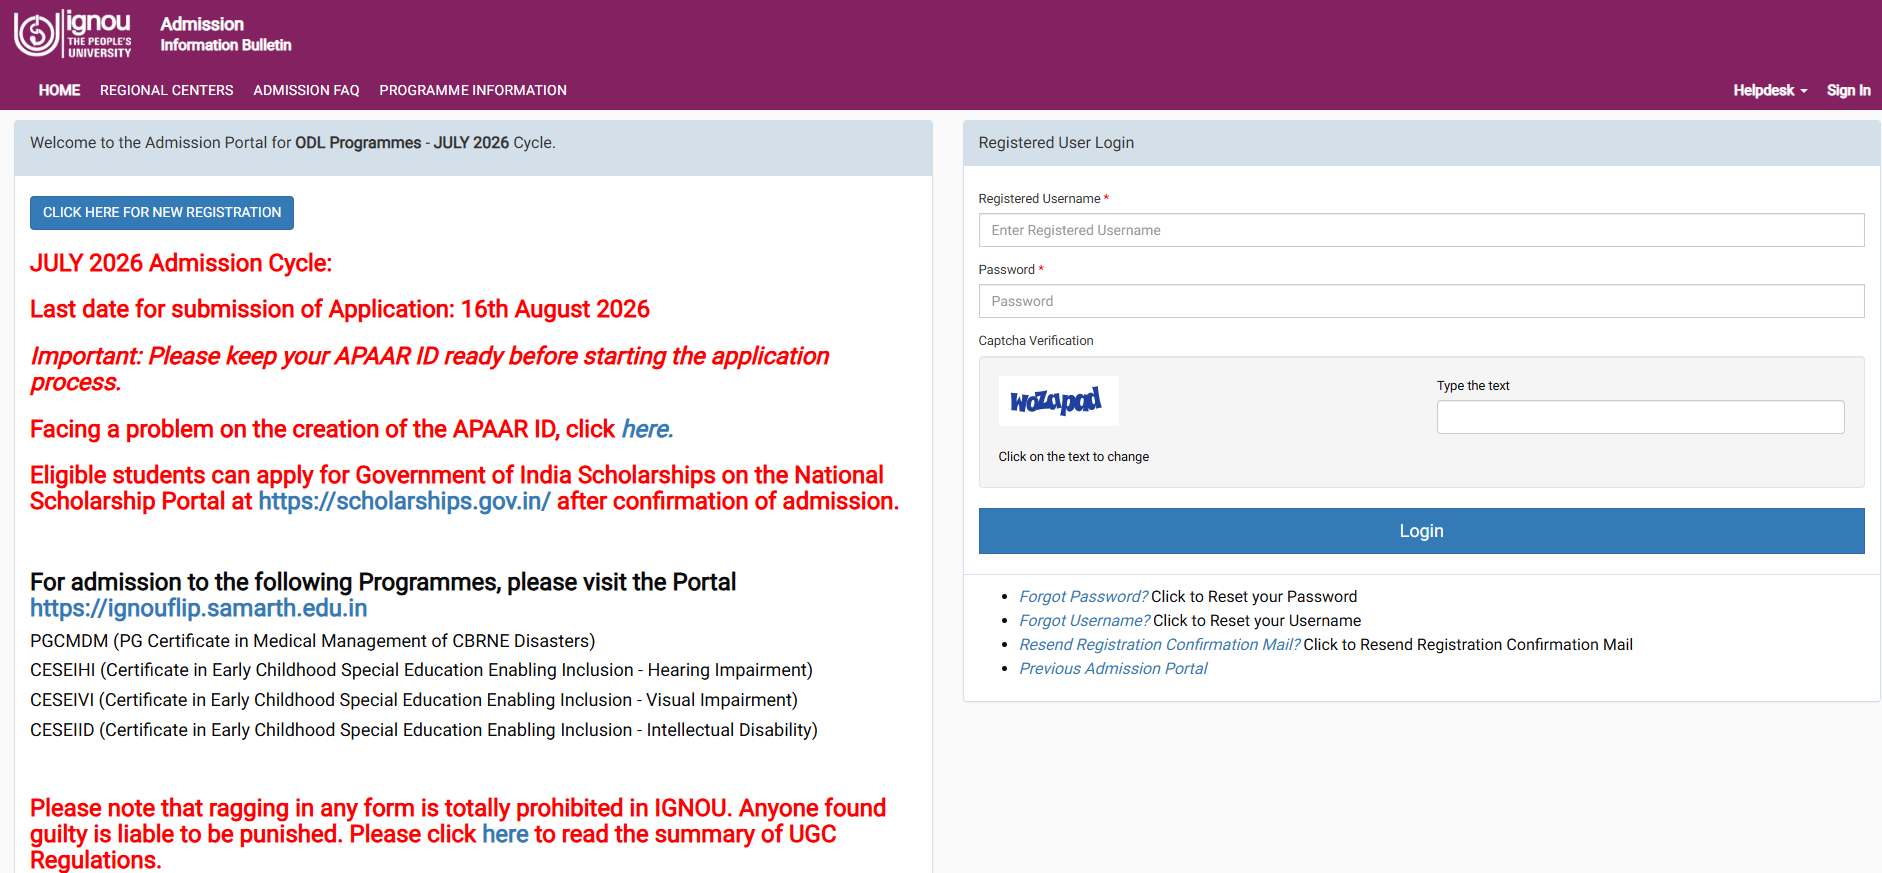
Task: Open PROGRAMME INFORMATION page
Action: point(473,90)
